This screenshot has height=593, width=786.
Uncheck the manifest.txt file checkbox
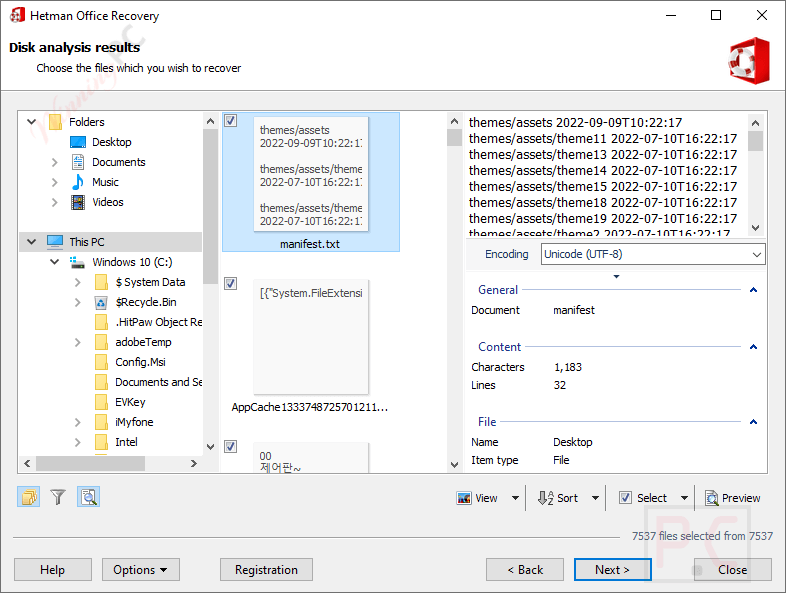click(230, 121)
